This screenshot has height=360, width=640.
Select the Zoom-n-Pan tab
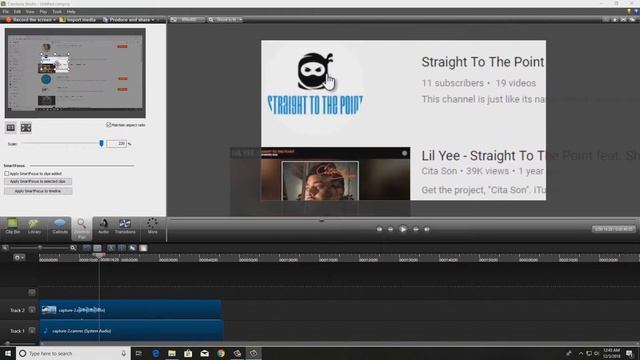[82, 228]
